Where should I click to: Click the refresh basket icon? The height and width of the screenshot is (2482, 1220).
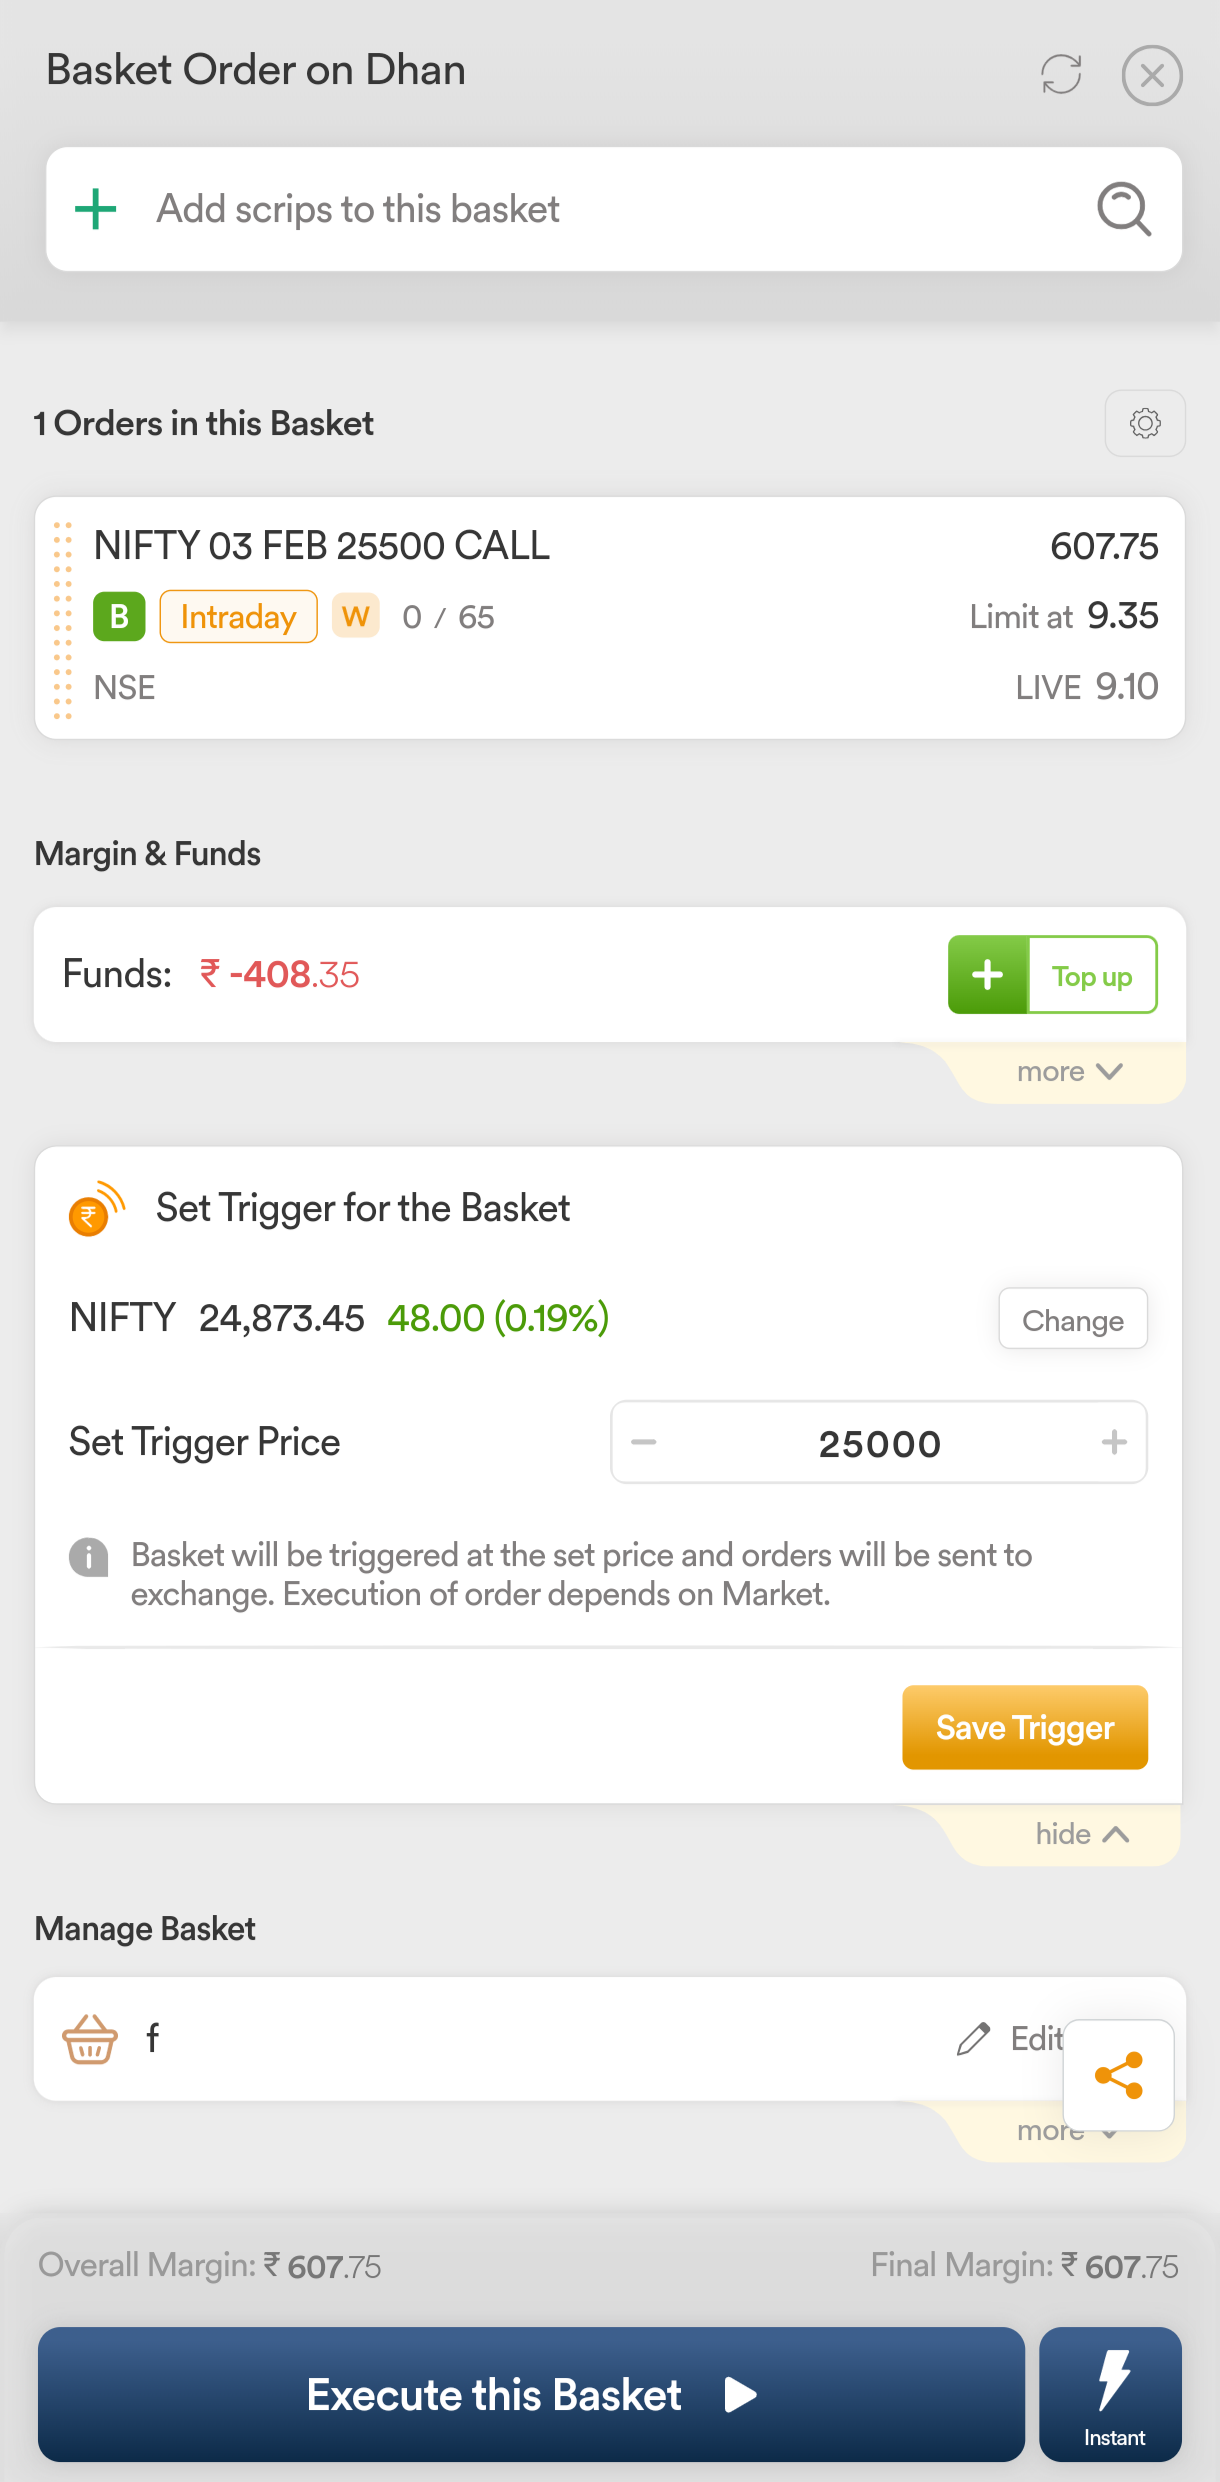(x=1061, y=74)
